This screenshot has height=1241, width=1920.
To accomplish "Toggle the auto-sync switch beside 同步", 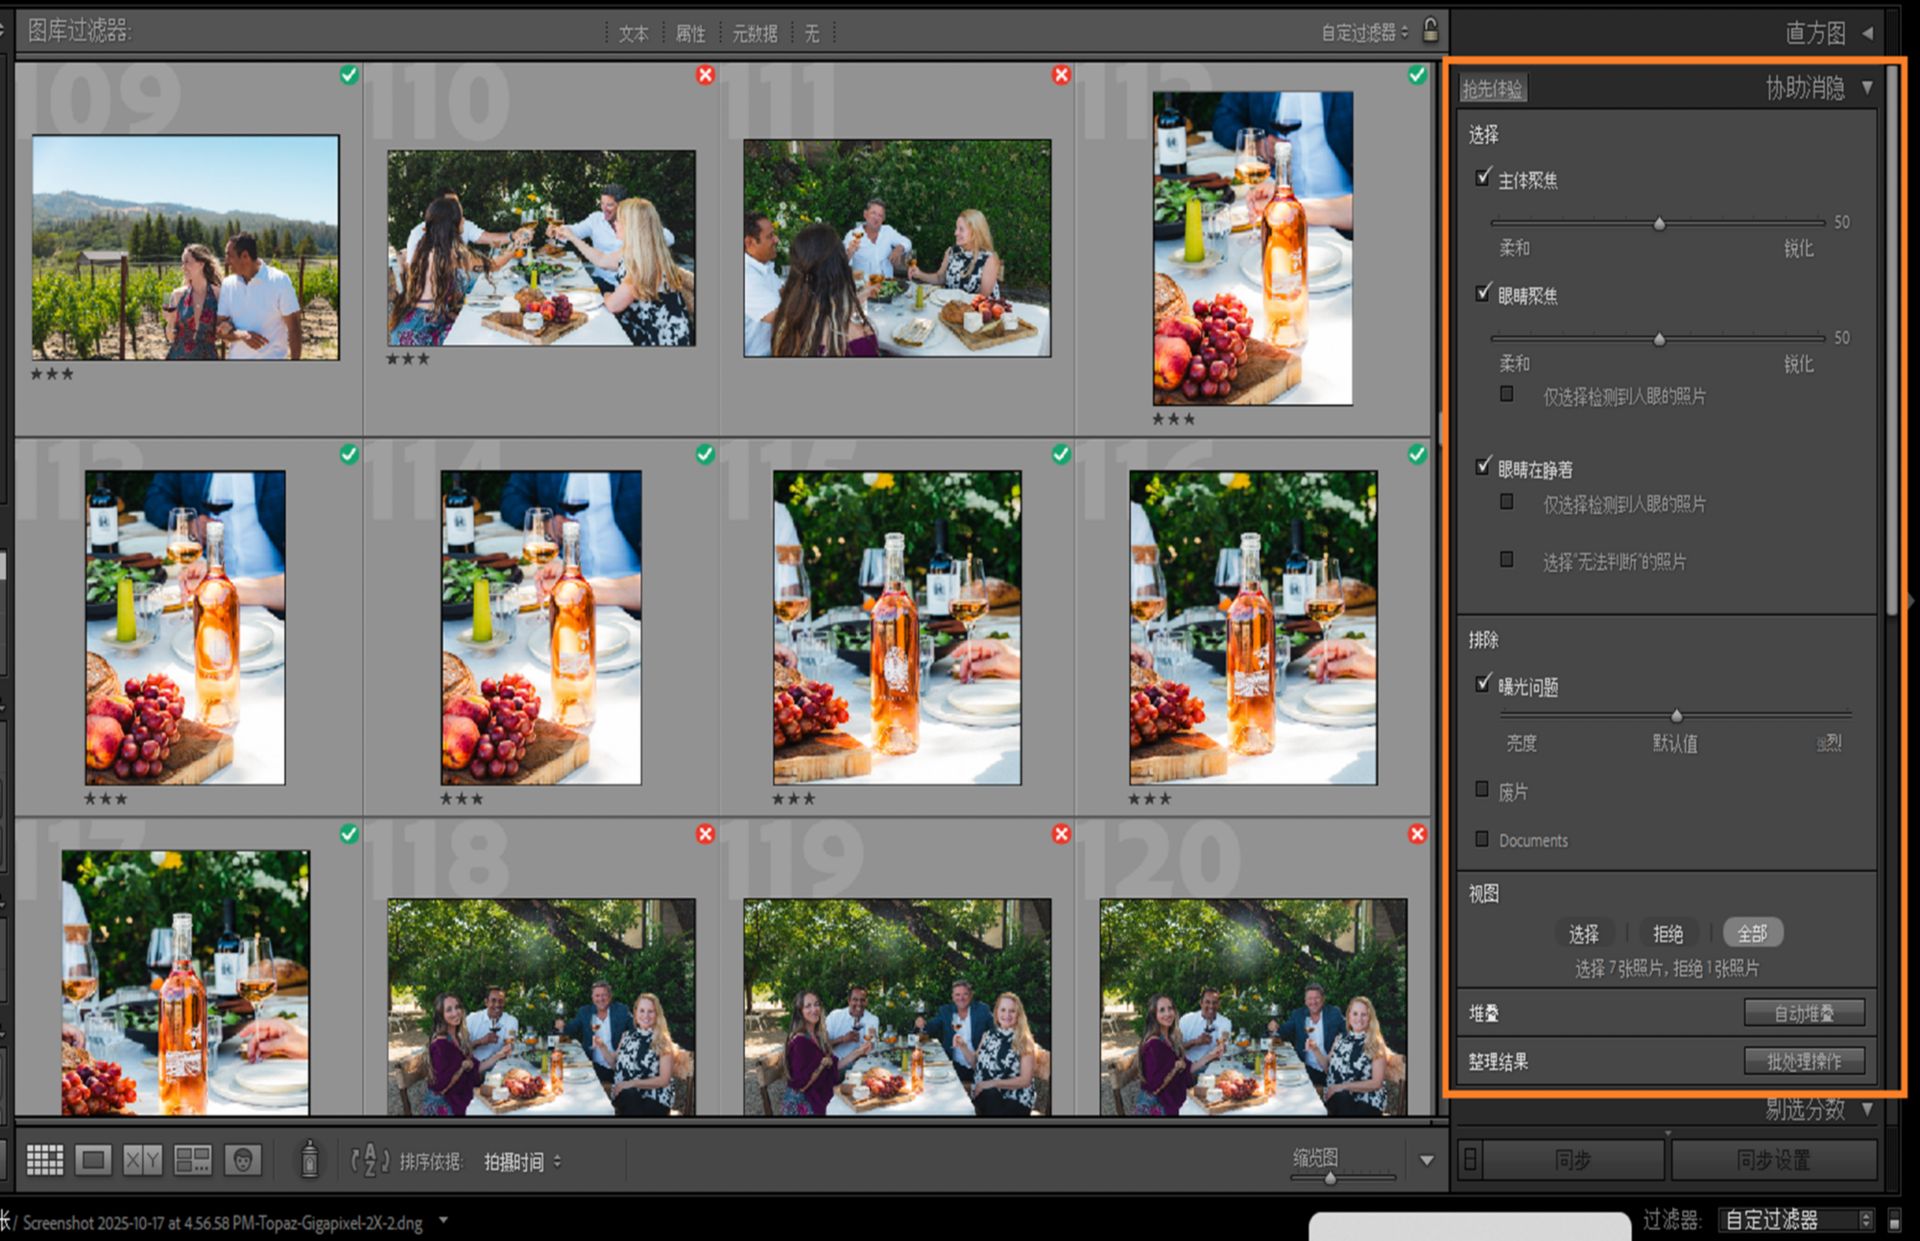I will pyautogui.click(x=1470, y=1160).
